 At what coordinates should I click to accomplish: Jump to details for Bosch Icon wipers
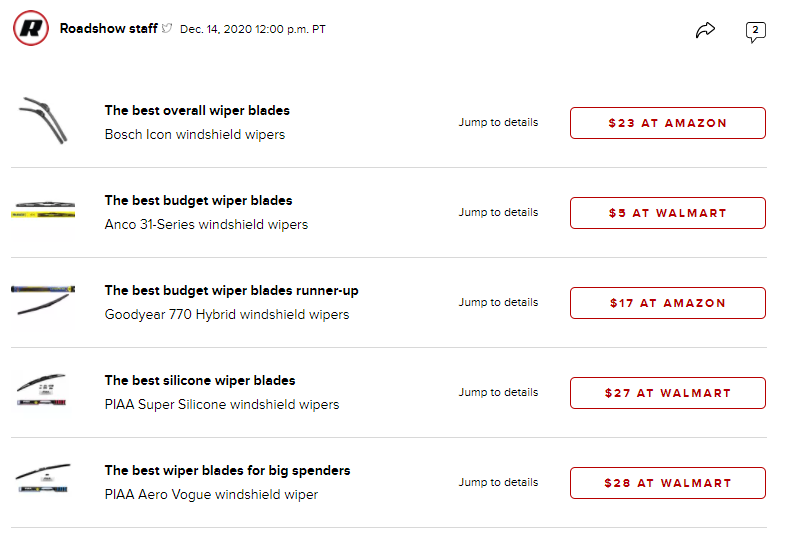[x=498, y=123]
